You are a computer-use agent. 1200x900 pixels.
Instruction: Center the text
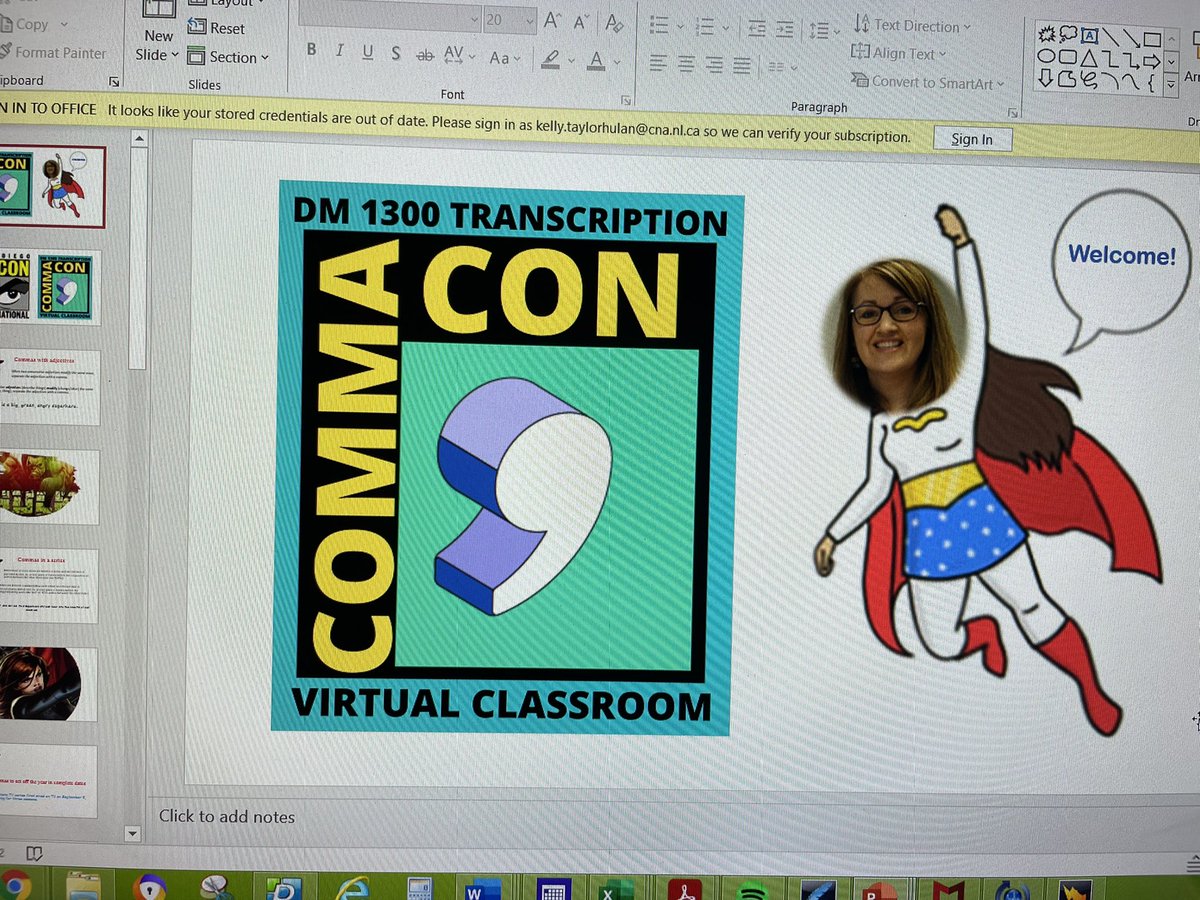click(x=685, y=64)
